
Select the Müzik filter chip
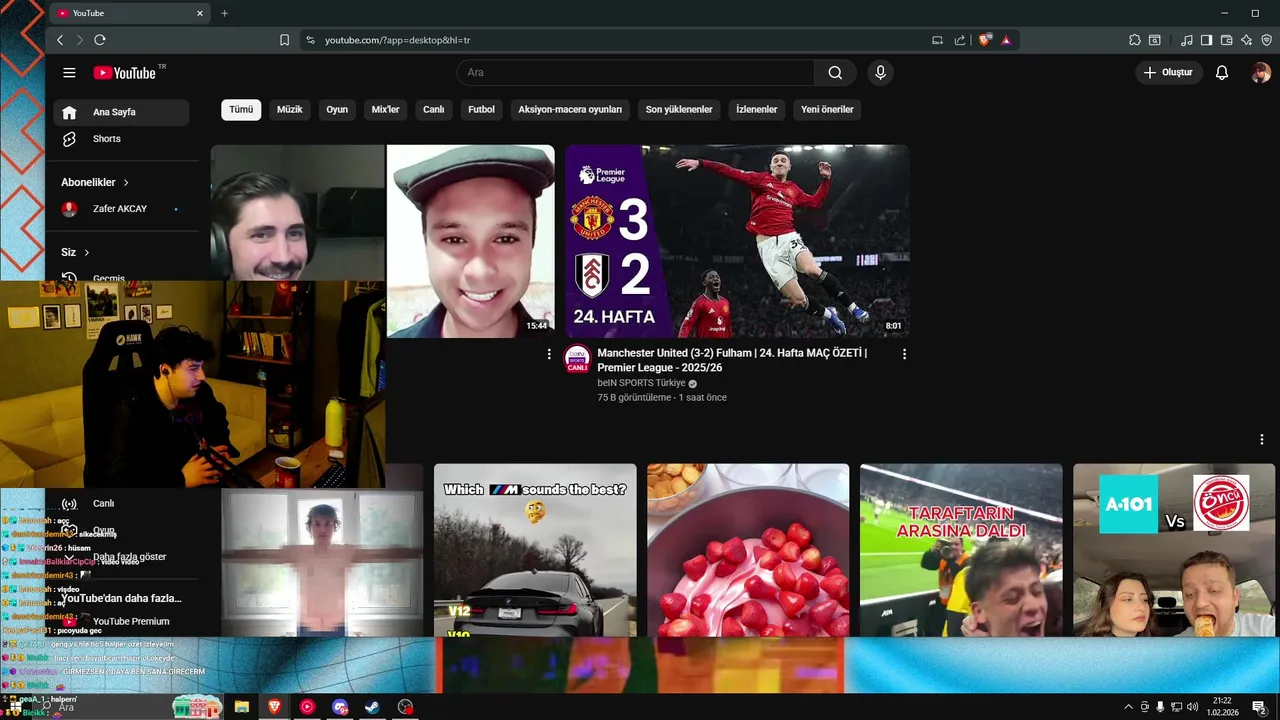pyautogui.click(x=289, y=109)
